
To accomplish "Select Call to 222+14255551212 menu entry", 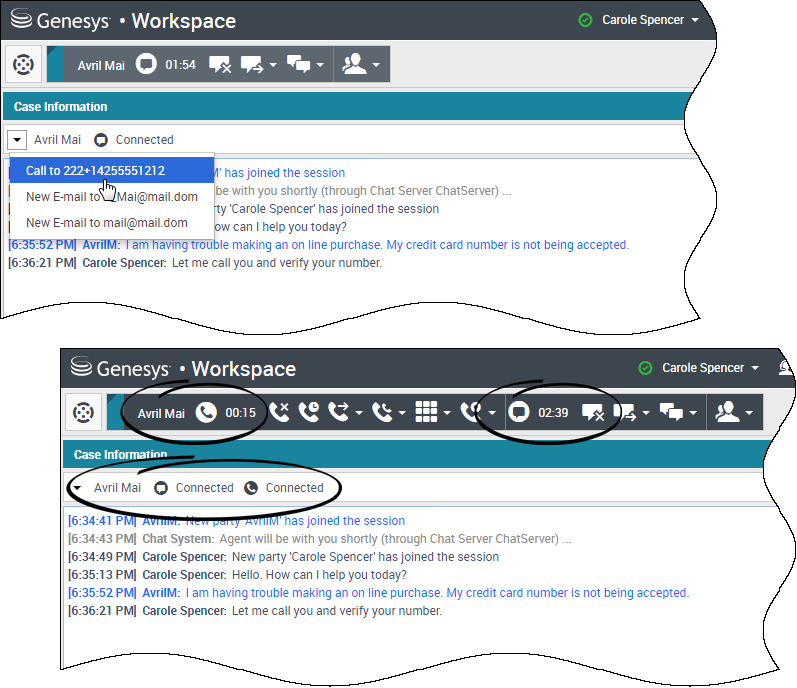I will click(x=112, y=171).
